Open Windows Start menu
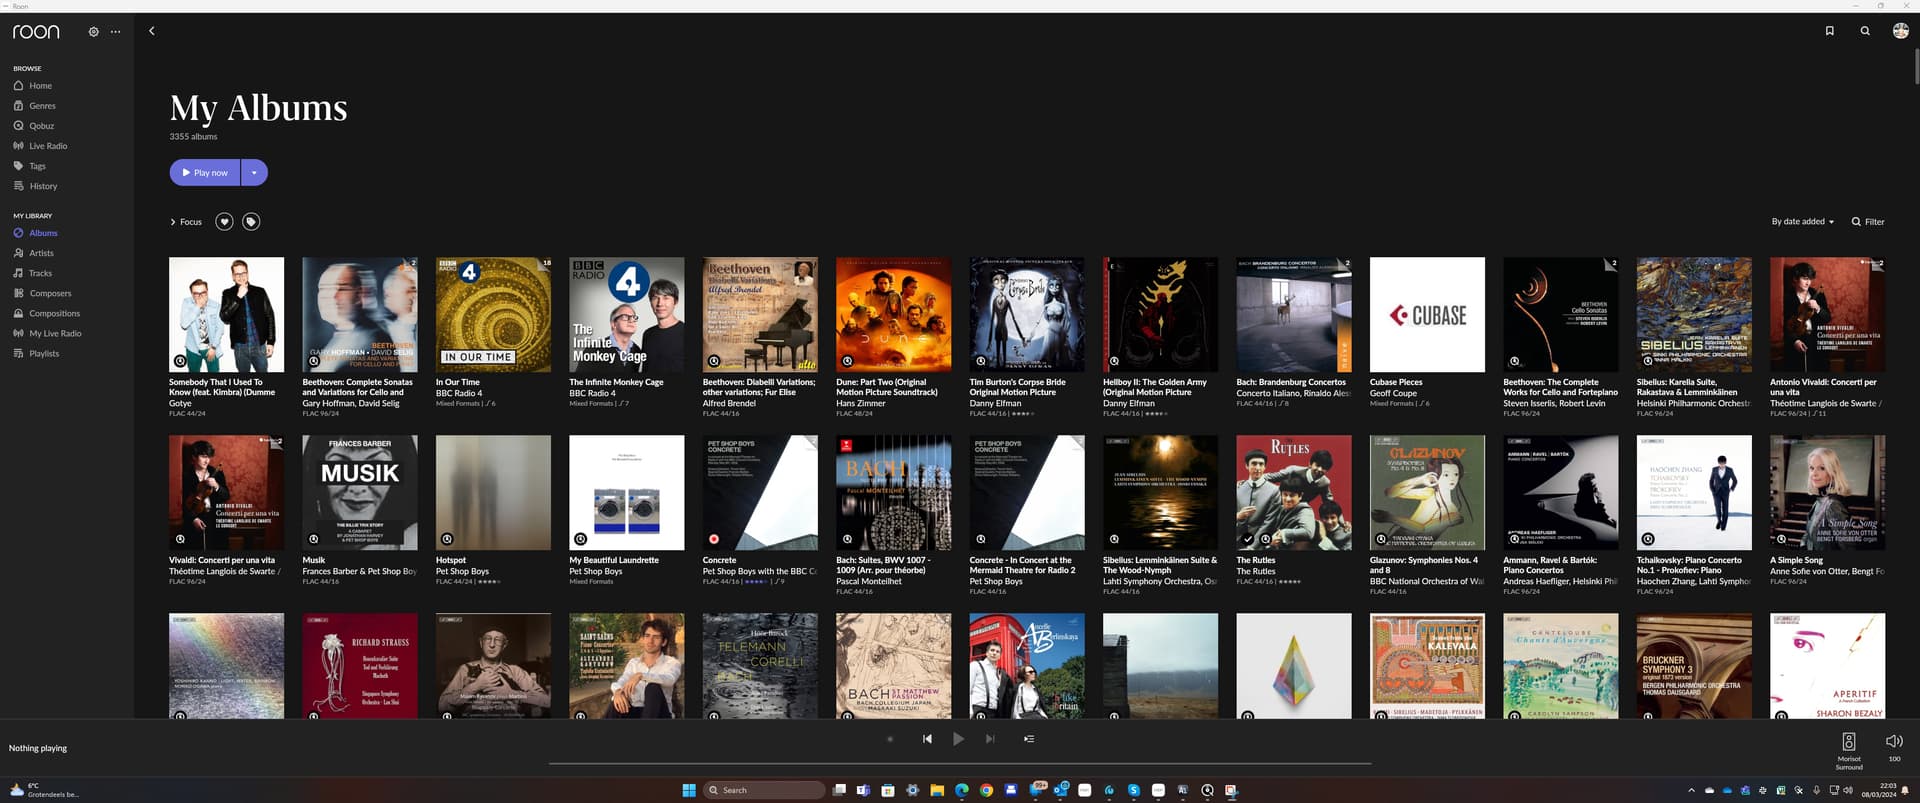Screen dimensions: 1920x803 (689, 790)
